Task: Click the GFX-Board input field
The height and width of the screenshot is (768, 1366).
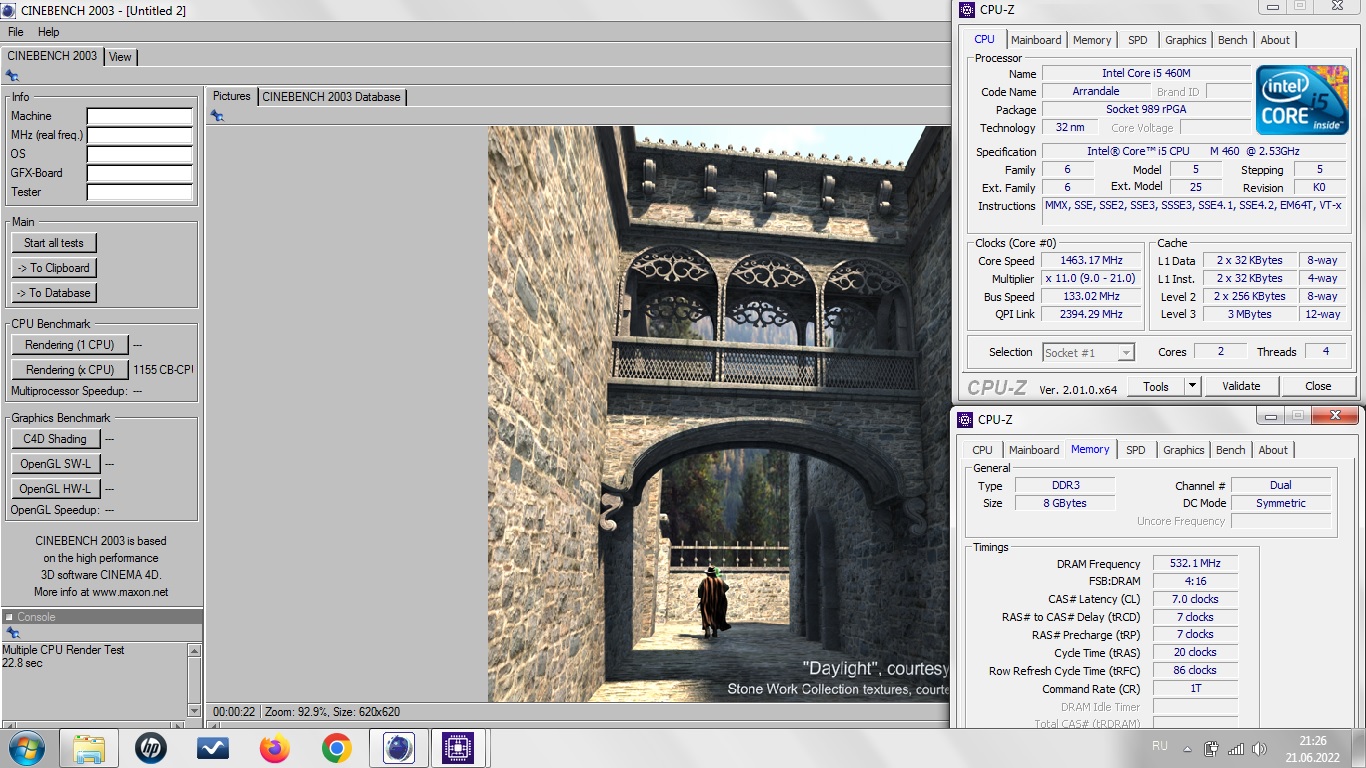Action: tap(139, 173)
